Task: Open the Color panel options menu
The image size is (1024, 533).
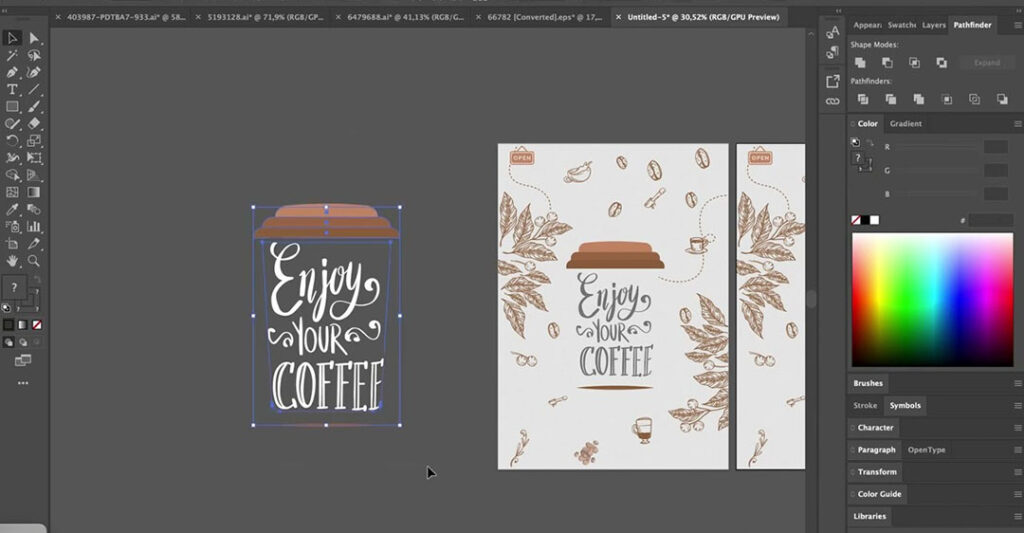Action: pyautogui.click(x=1017, y=123)
